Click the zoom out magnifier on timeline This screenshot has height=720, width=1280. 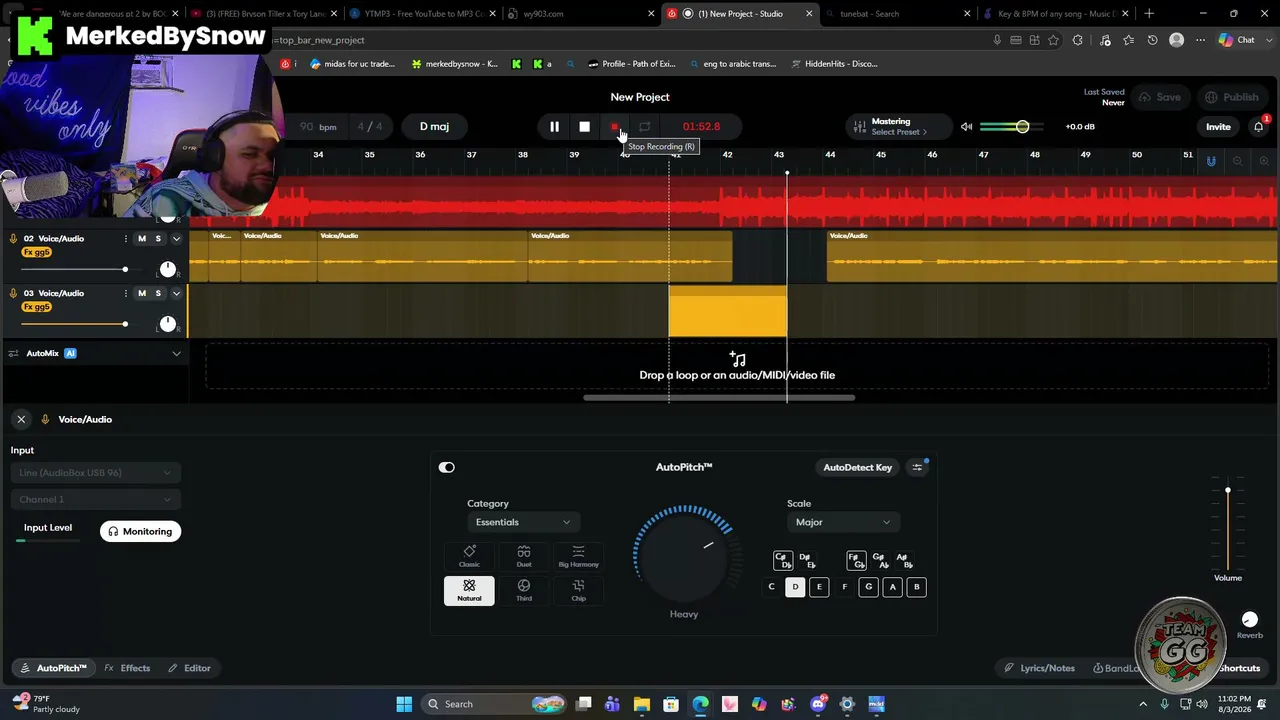click(1238, 161)
